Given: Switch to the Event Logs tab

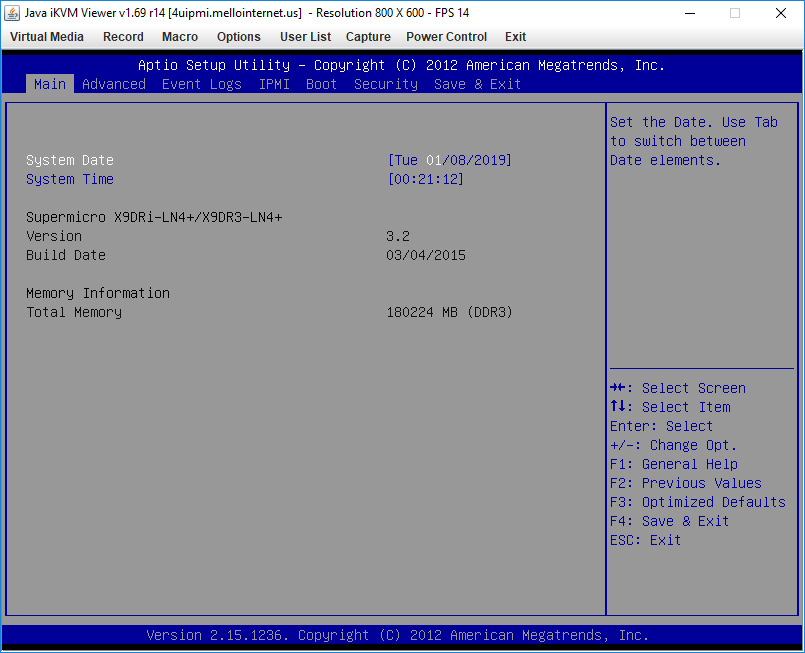Looking at the screenshot, I should [x=202, y=84].
